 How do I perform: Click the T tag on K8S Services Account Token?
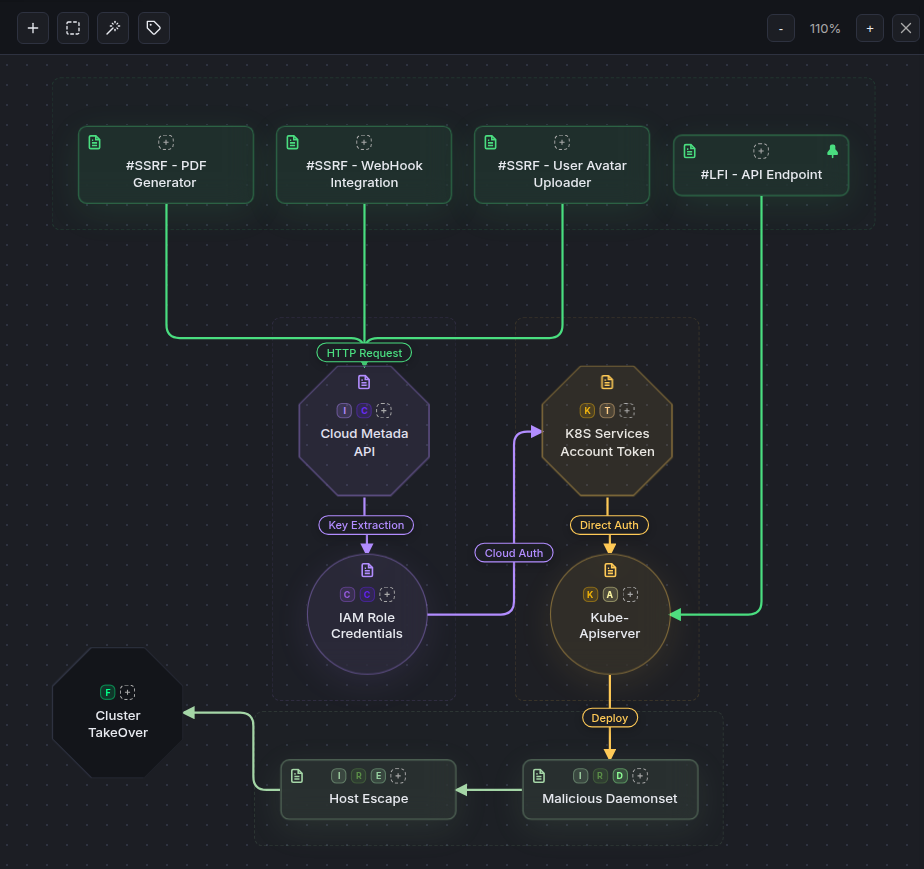pos(607,411)
